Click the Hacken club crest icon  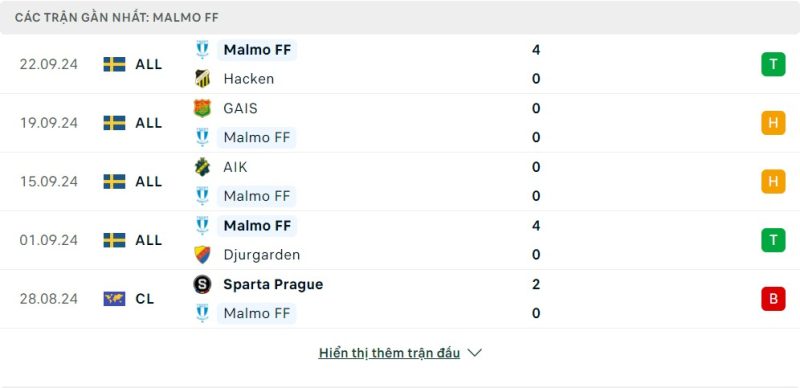(203, 79)
